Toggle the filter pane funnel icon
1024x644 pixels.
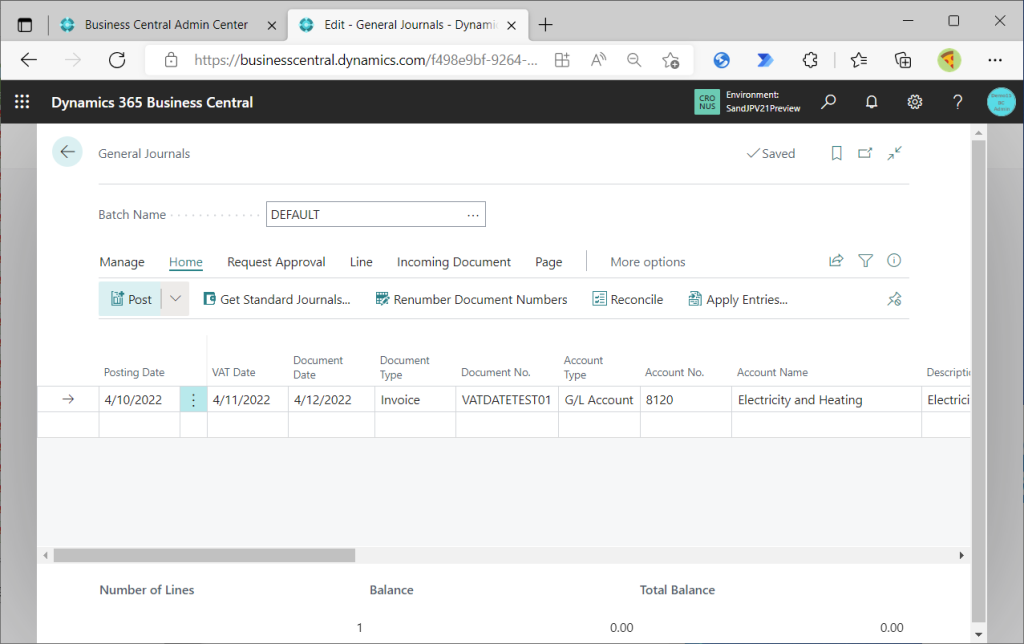865,261
